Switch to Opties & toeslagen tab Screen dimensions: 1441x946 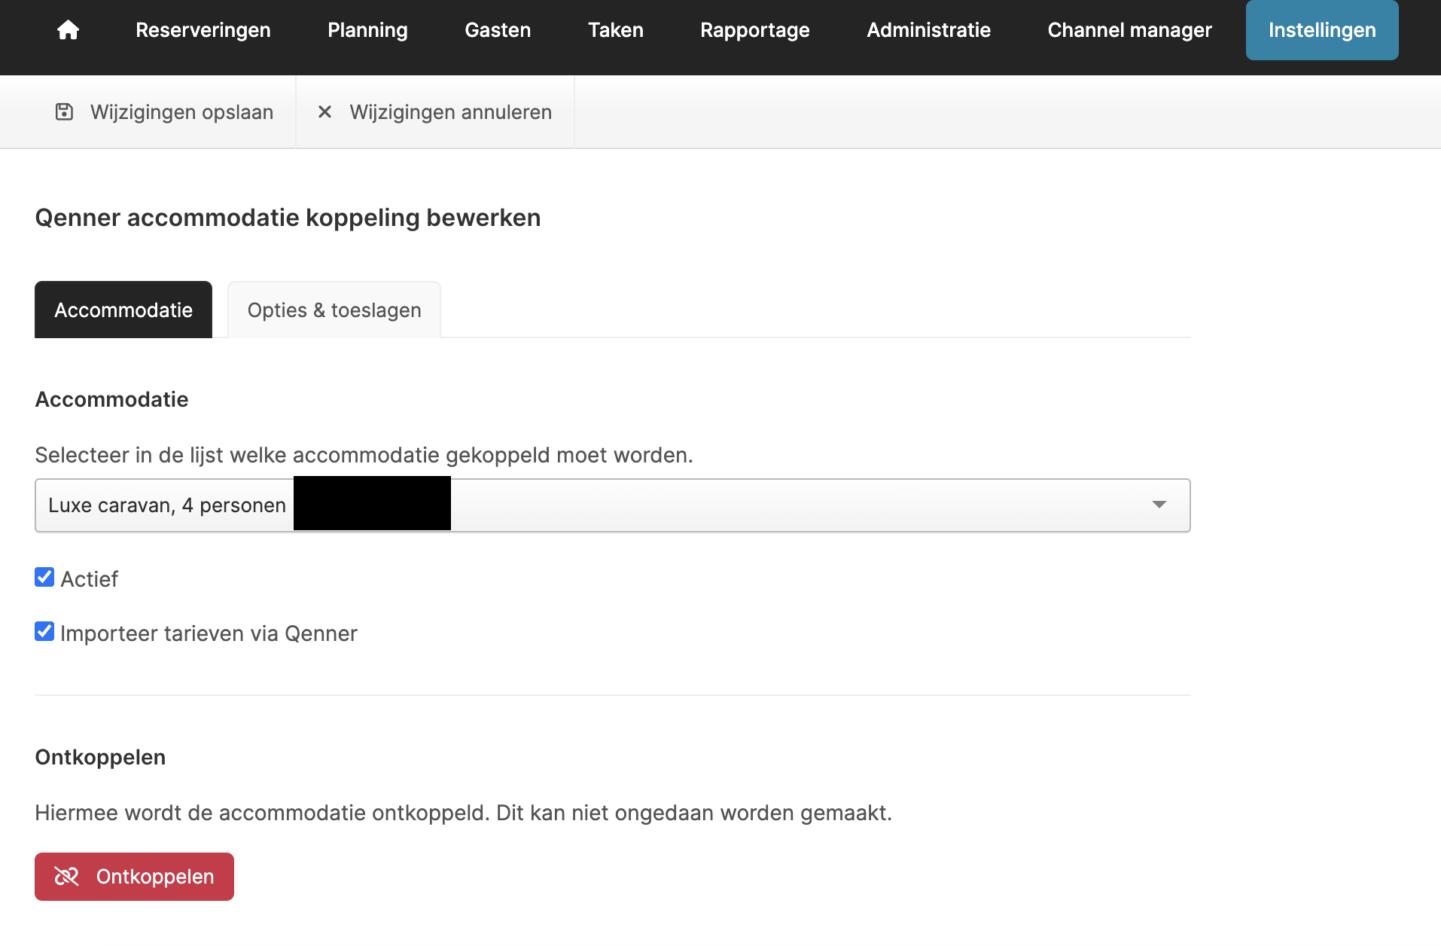(334, 310)
